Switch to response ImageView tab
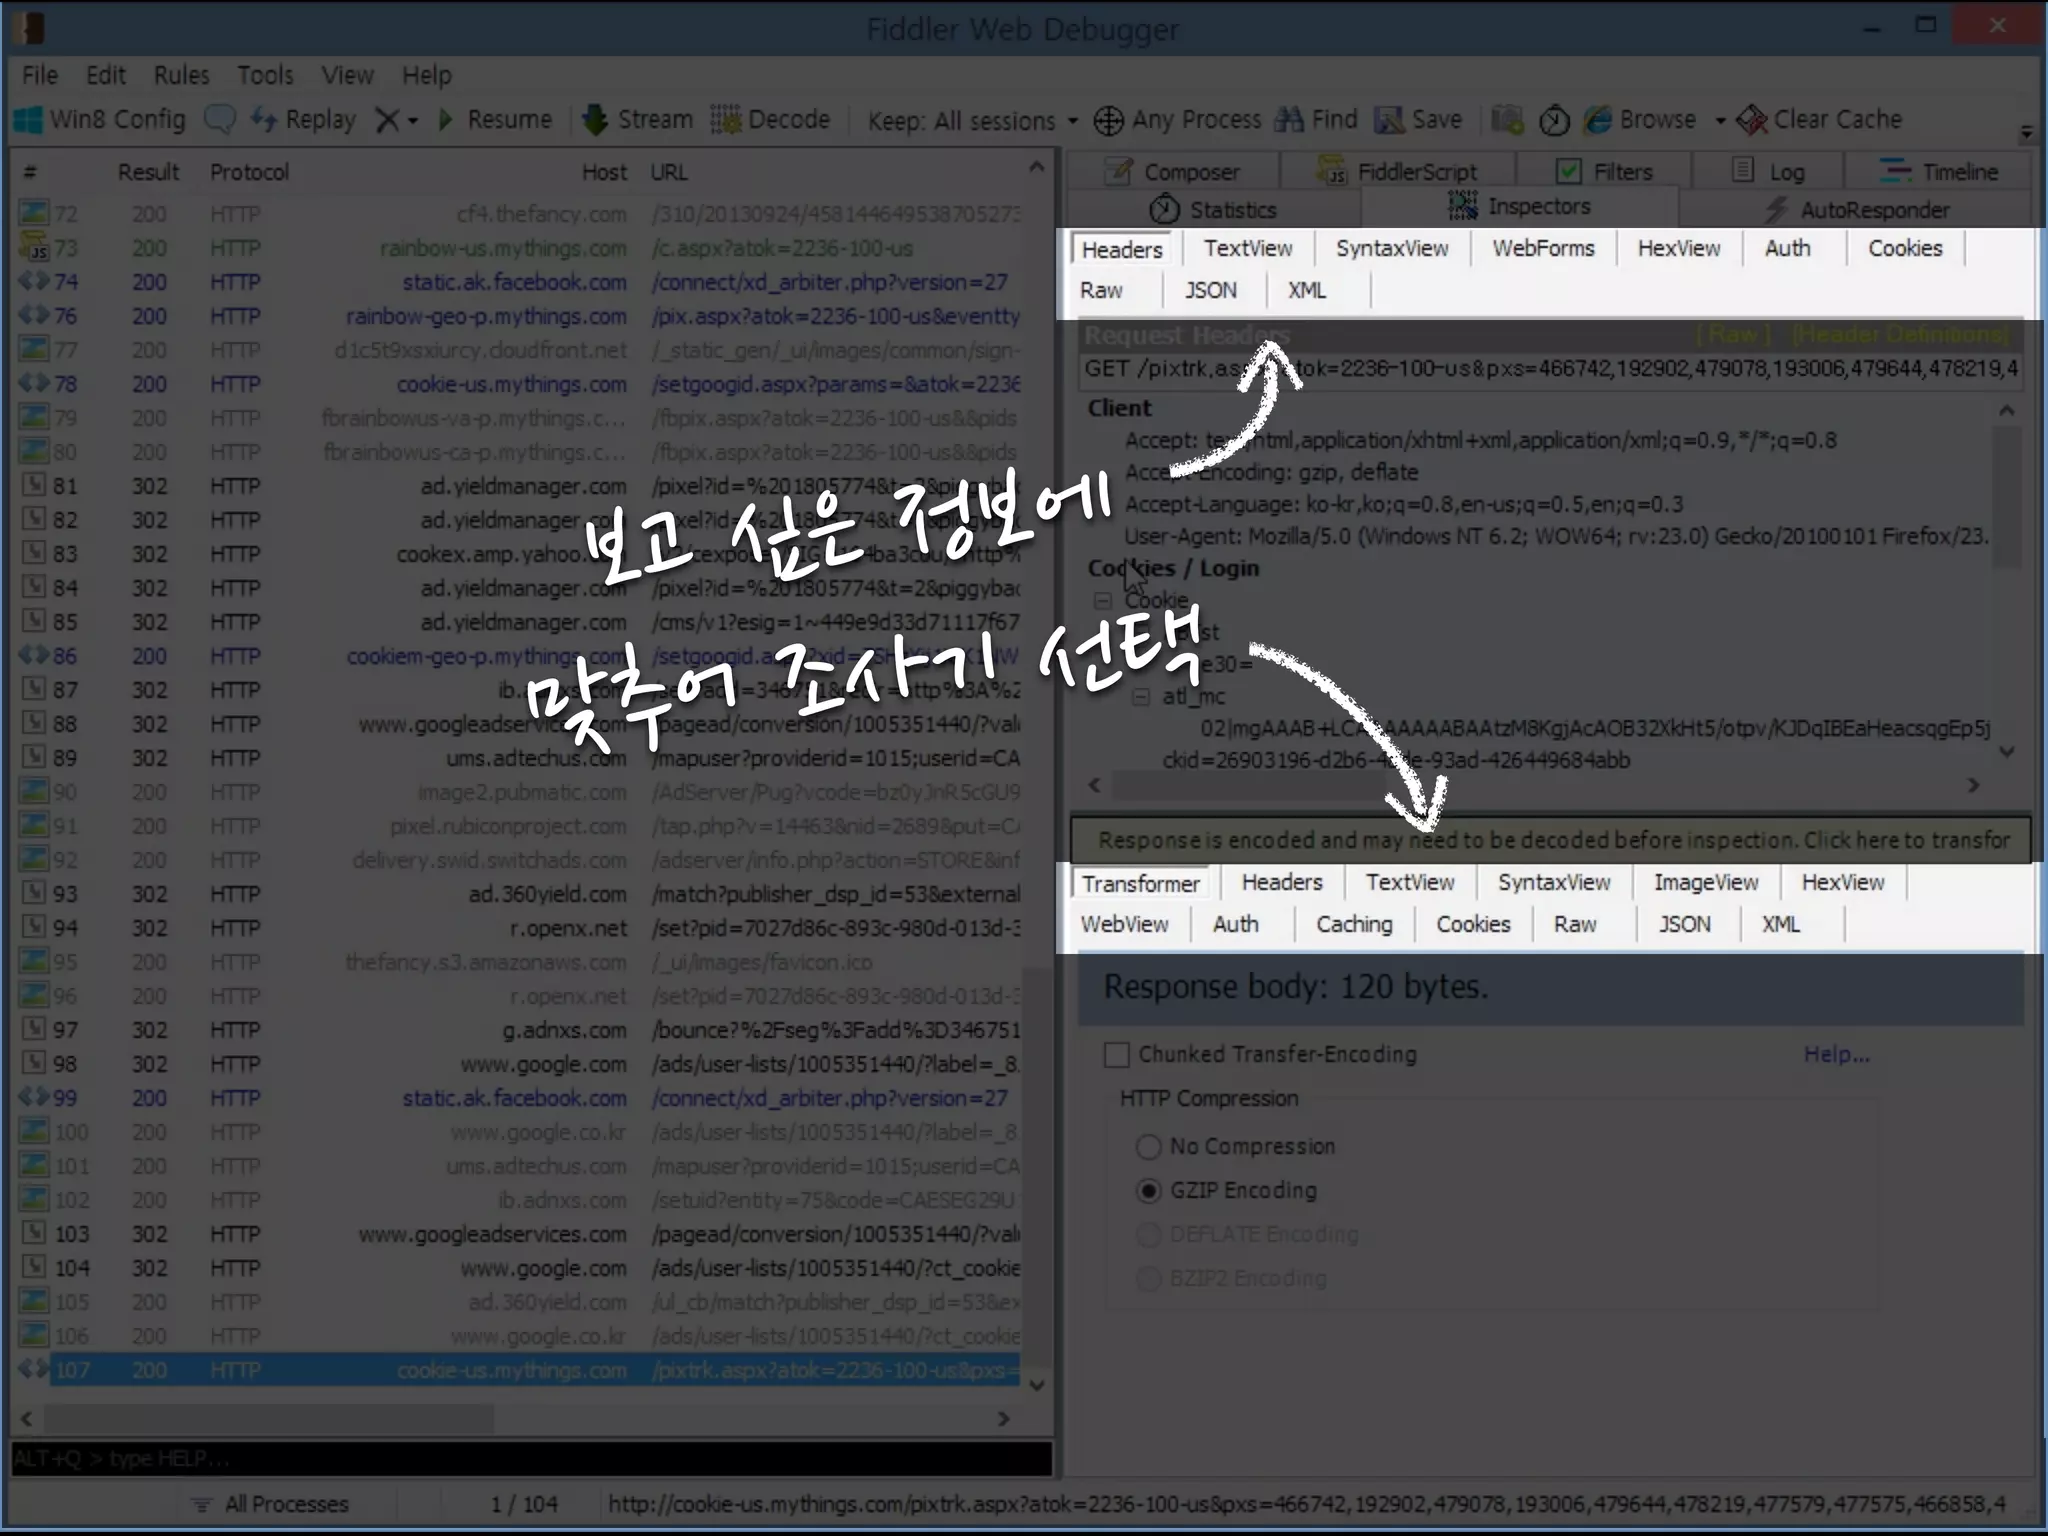Screen dimensions: 2048x1536 pyautogui.click(x=1705, y=882)
